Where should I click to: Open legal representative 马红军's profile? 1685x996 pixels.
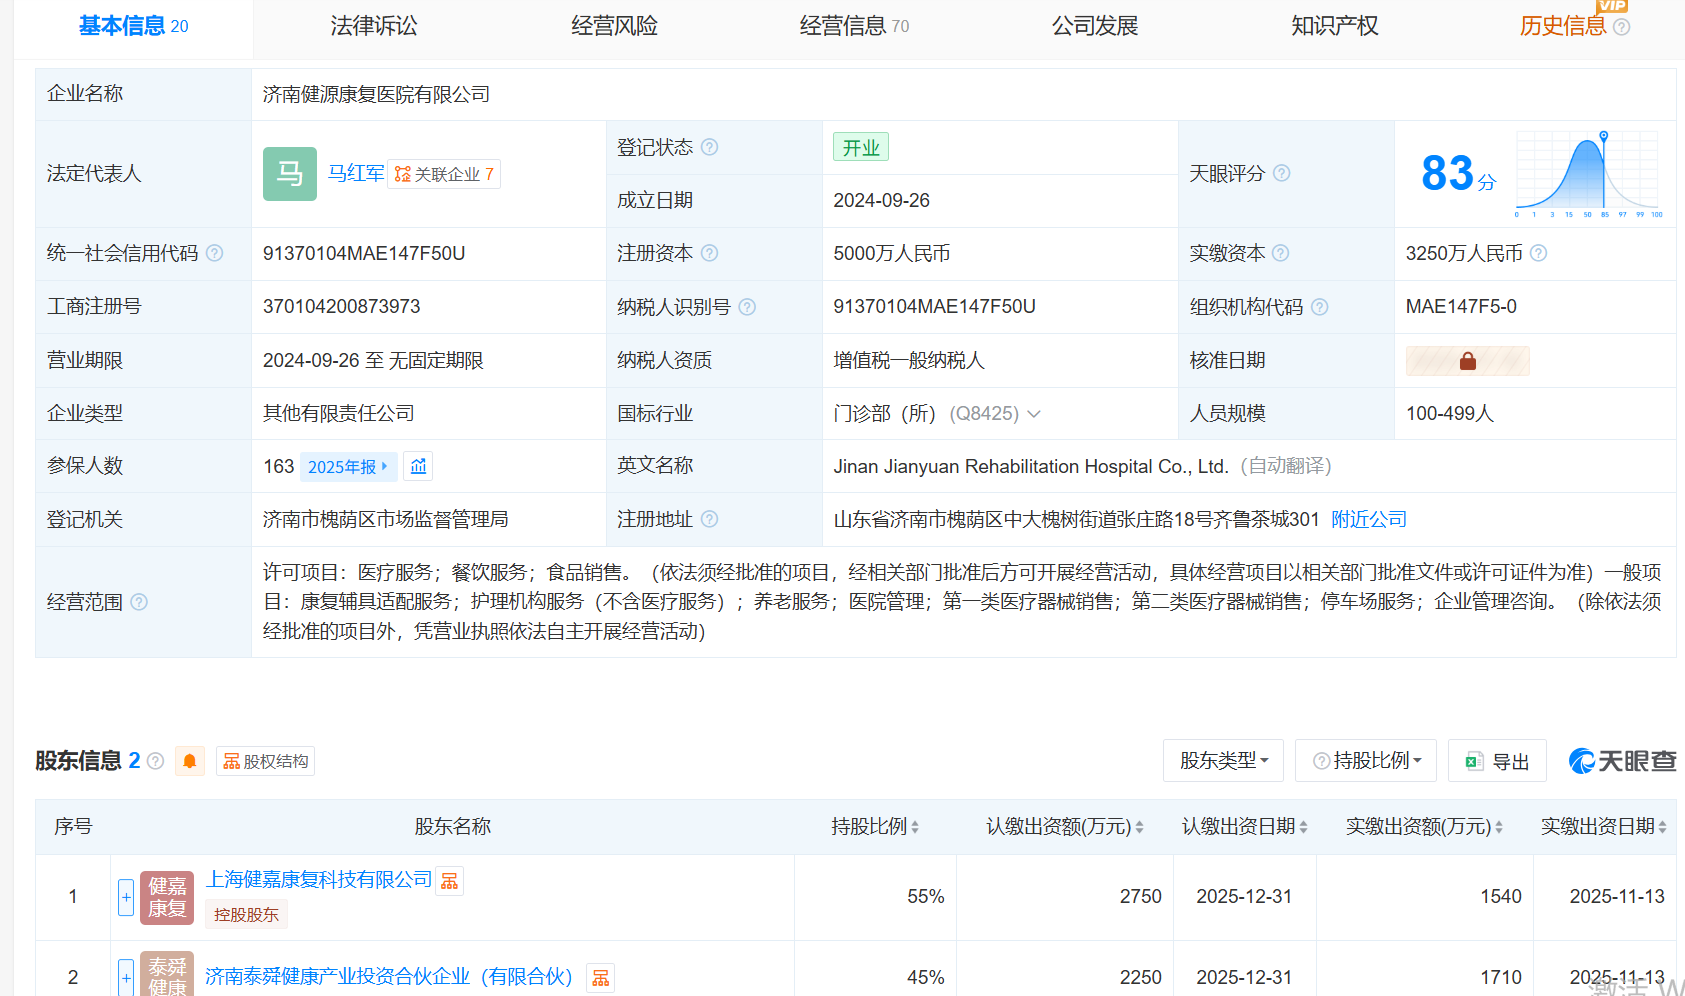(356, 174)
